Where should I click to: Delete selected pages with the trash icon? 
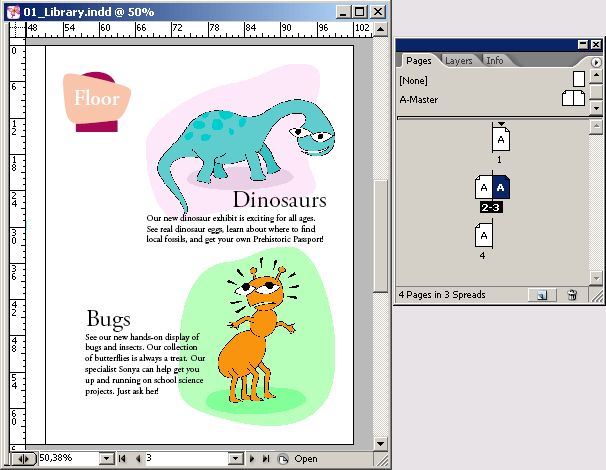pos(572,295)
